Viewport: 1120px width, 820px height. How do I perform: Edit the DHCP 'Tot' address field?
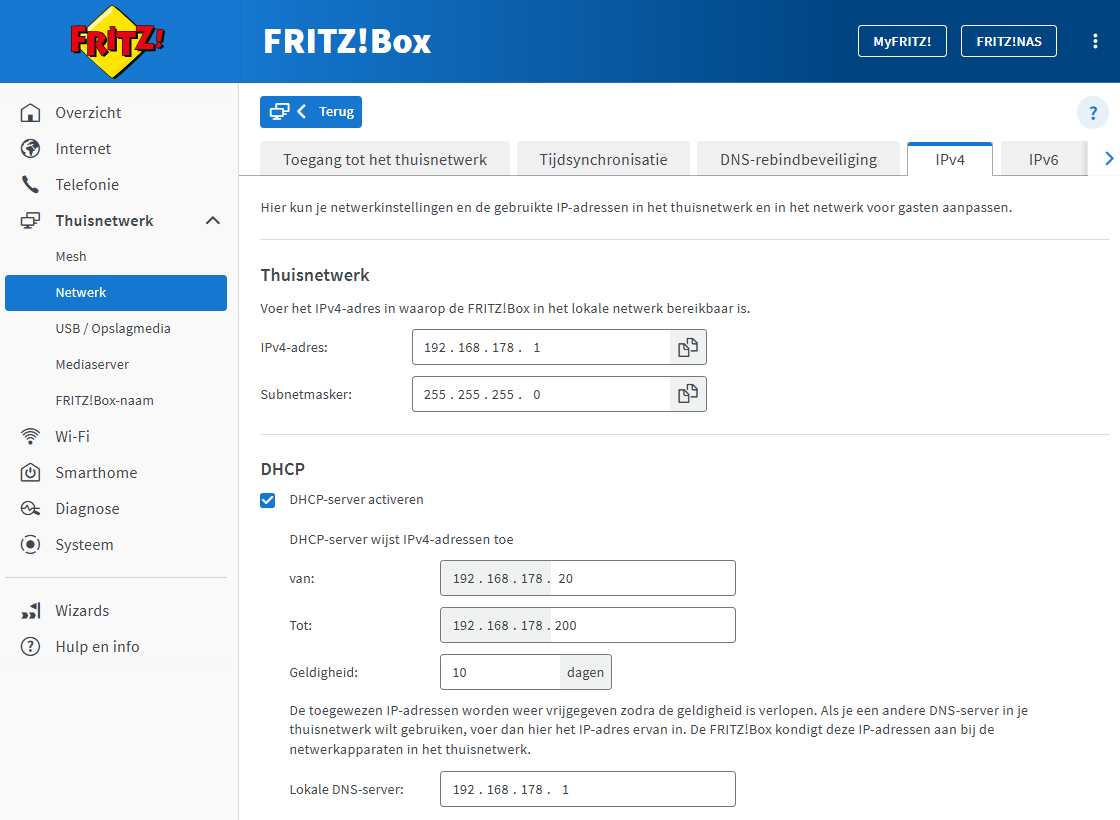click(x=588, y=626)
